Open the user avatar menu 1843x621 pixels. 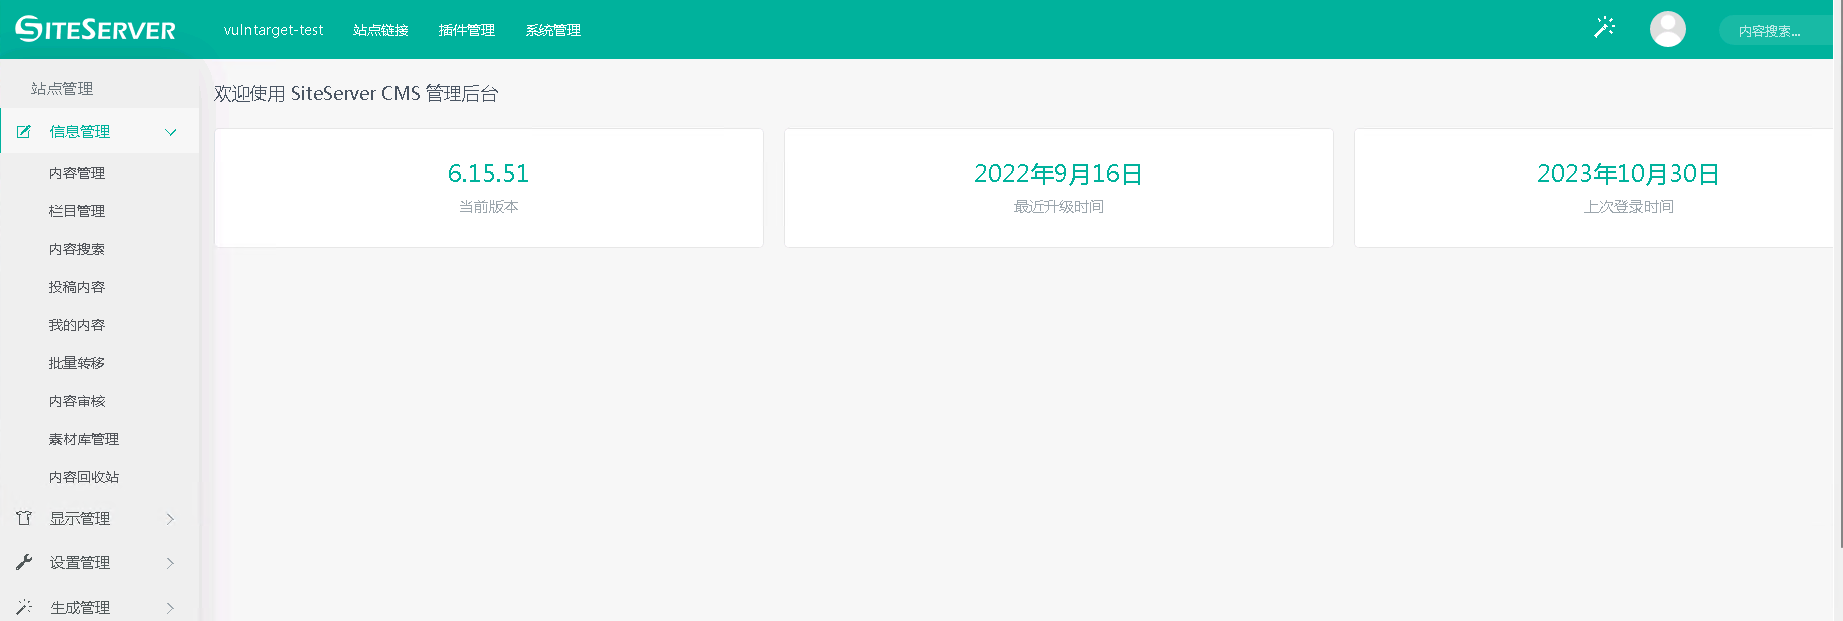pyautogui.click(x=1667, y=29)
